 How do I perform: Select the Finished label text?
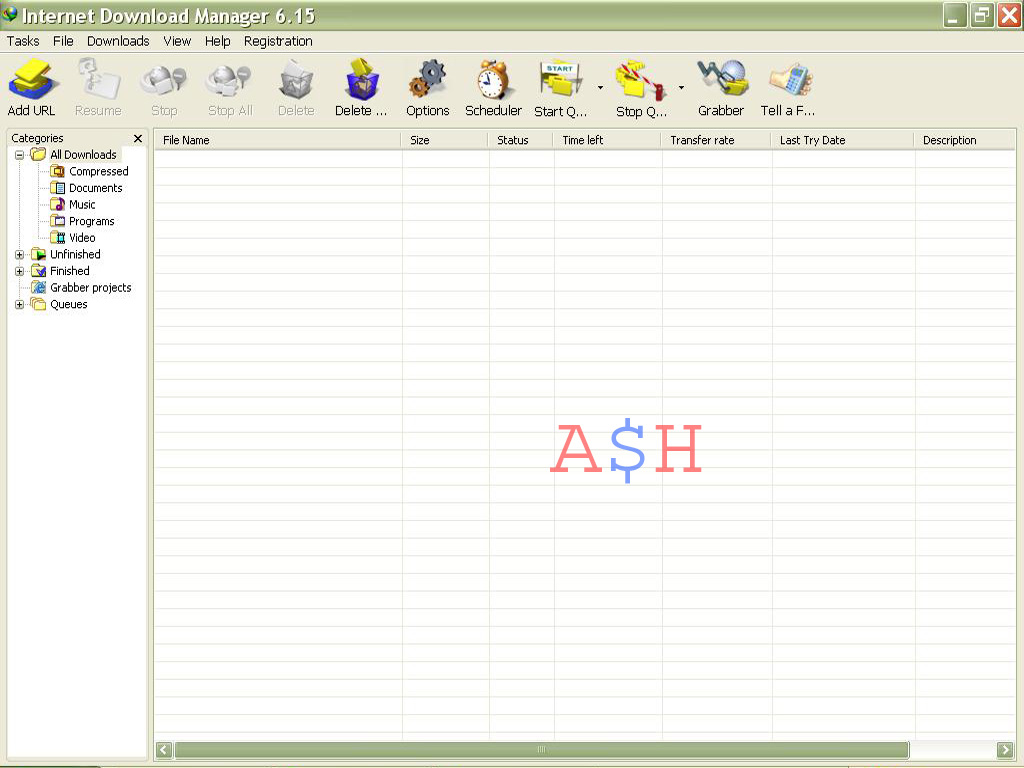[x=70, y=271]
